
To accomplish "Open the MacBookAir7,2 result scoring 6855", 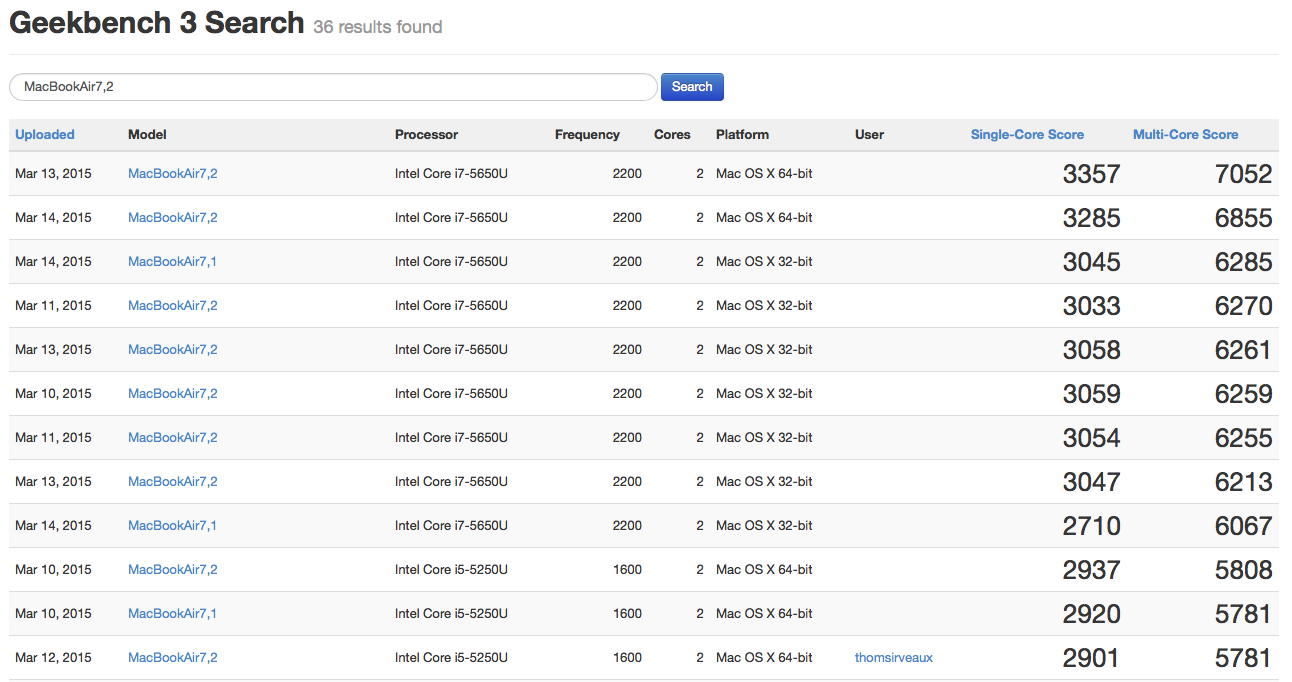I will click(173, 217).
